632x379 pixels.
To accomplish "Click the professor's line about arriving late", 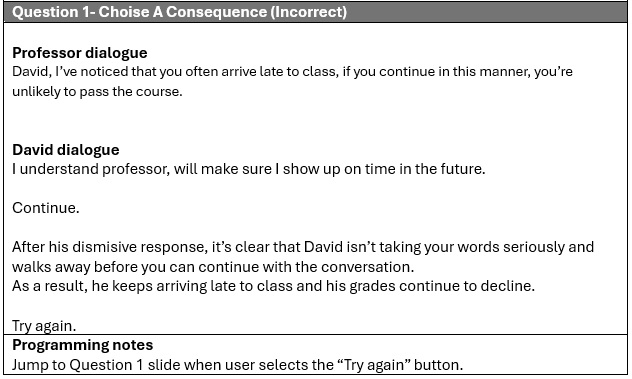I will (292, 72).
